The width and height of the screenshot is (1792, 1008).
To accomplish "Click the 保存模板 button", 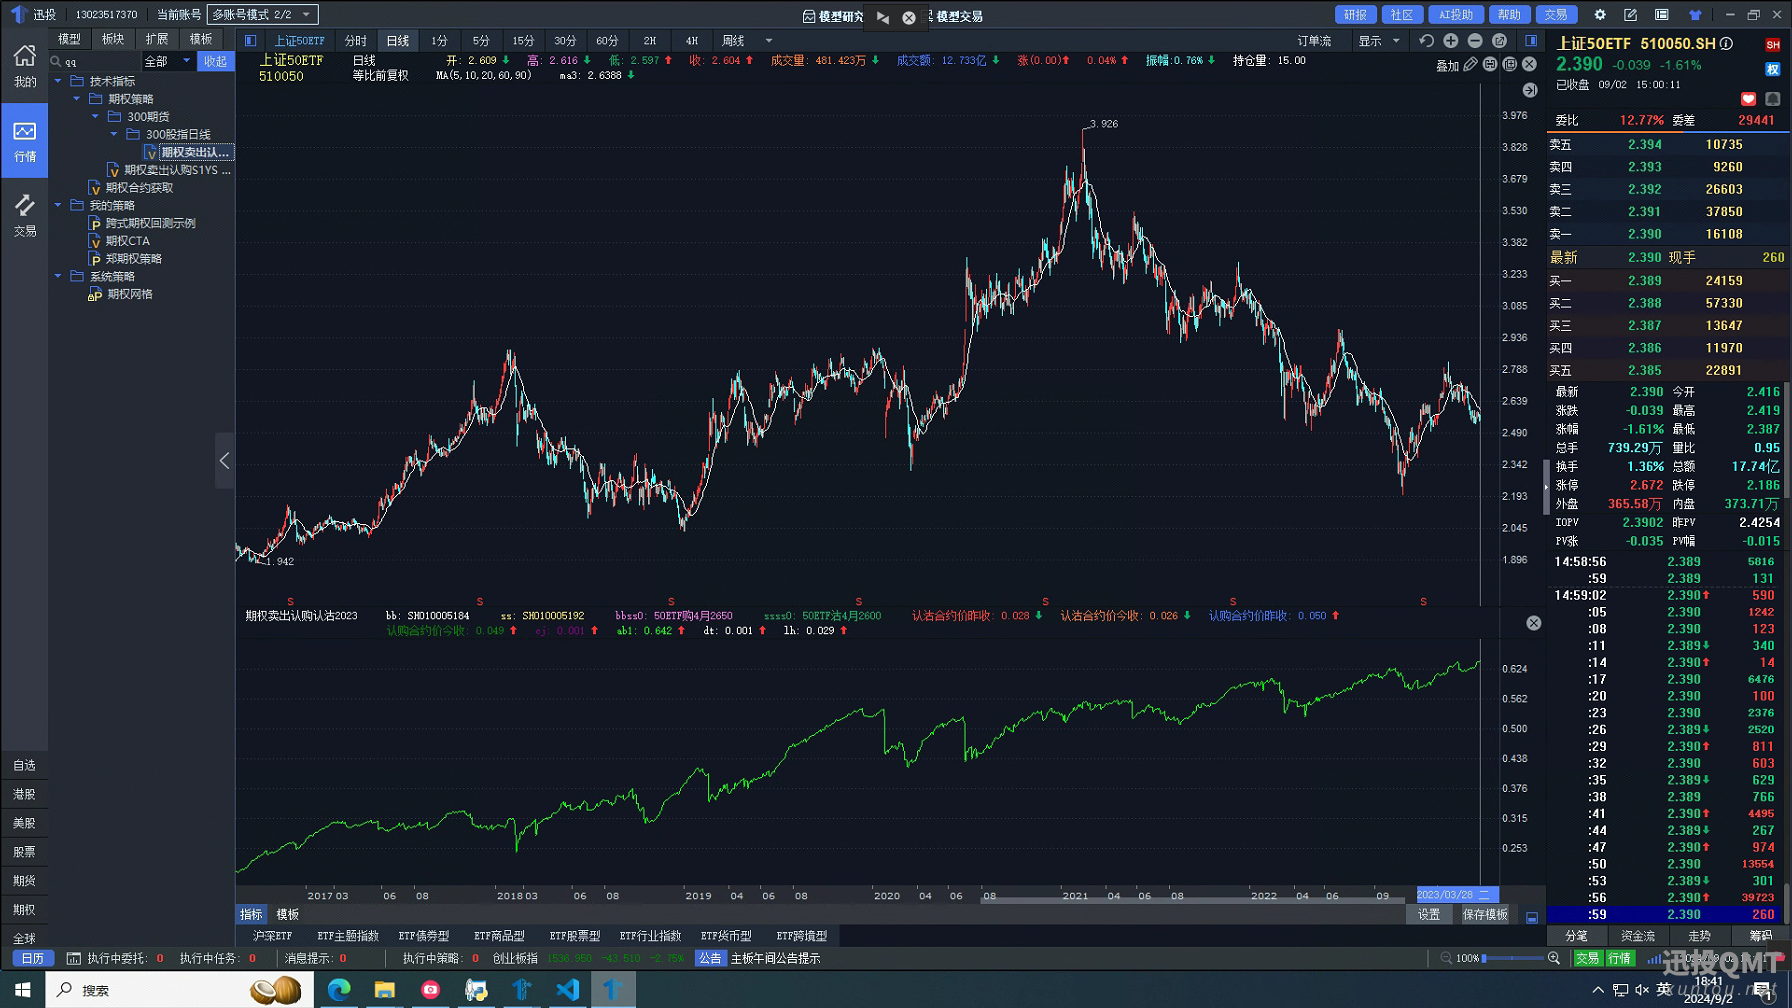I will click(1485, 915).
